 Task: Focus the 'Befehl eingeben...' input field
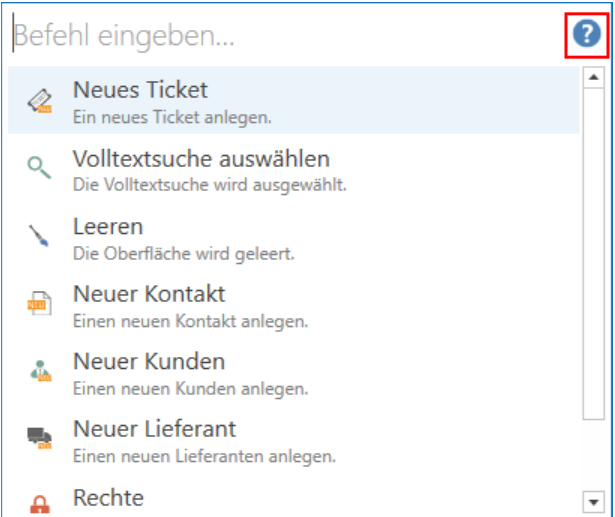tap(280, 37)
